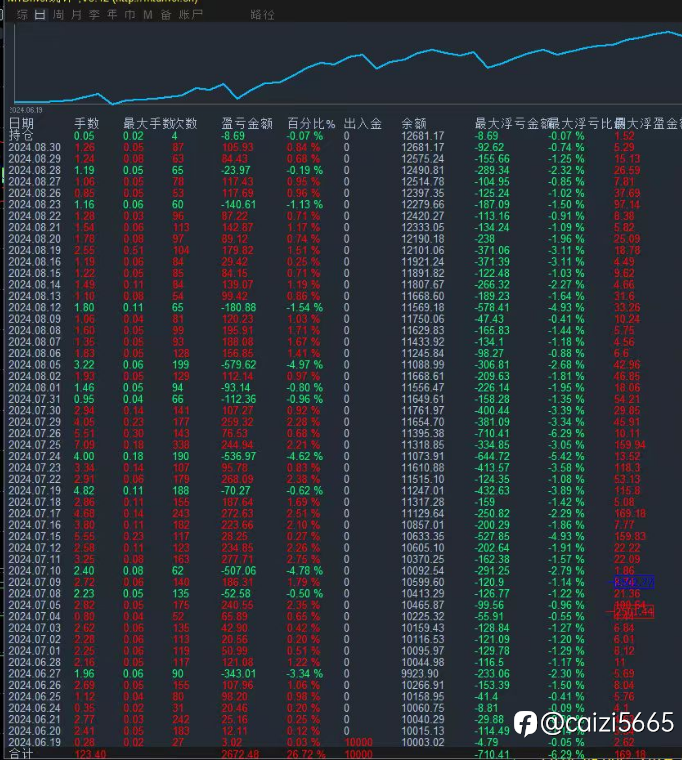Switch to the 账户 account tab
The width and height of the screenshot is (682, 763).
pyautogui.click(x=190, y=15)
